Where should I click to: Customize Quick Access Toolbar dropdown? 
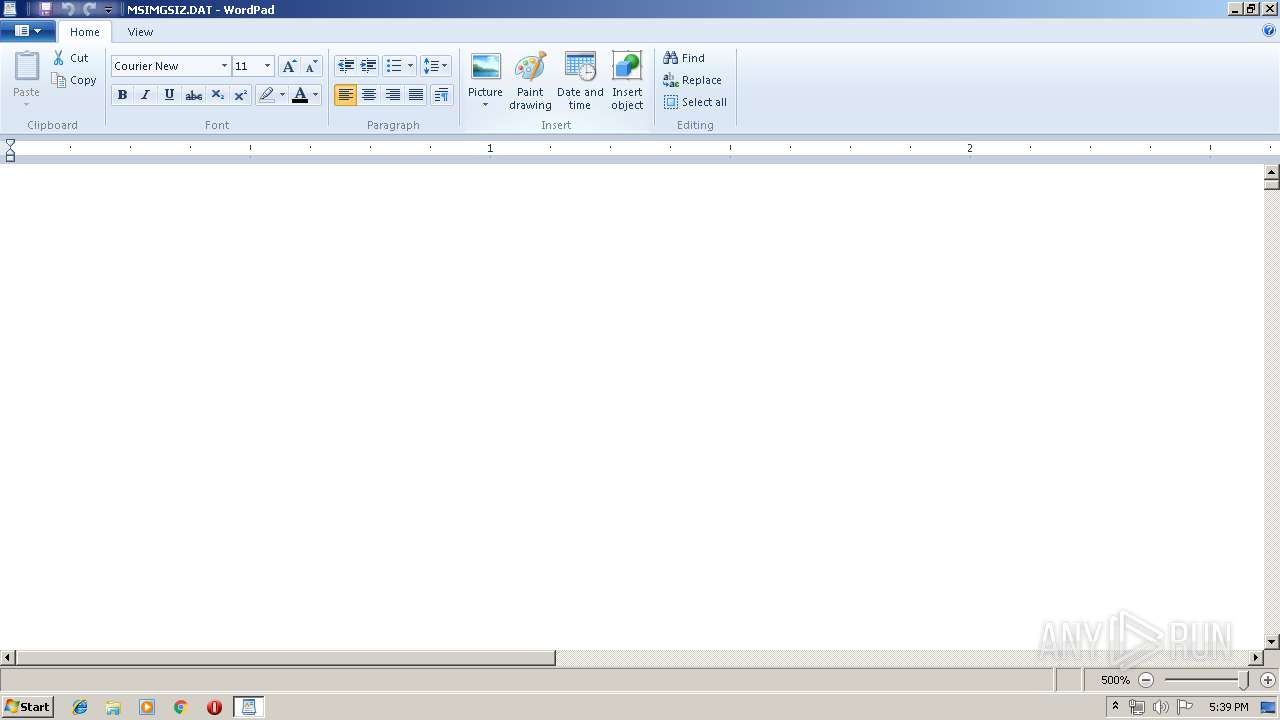pos(108,9)
